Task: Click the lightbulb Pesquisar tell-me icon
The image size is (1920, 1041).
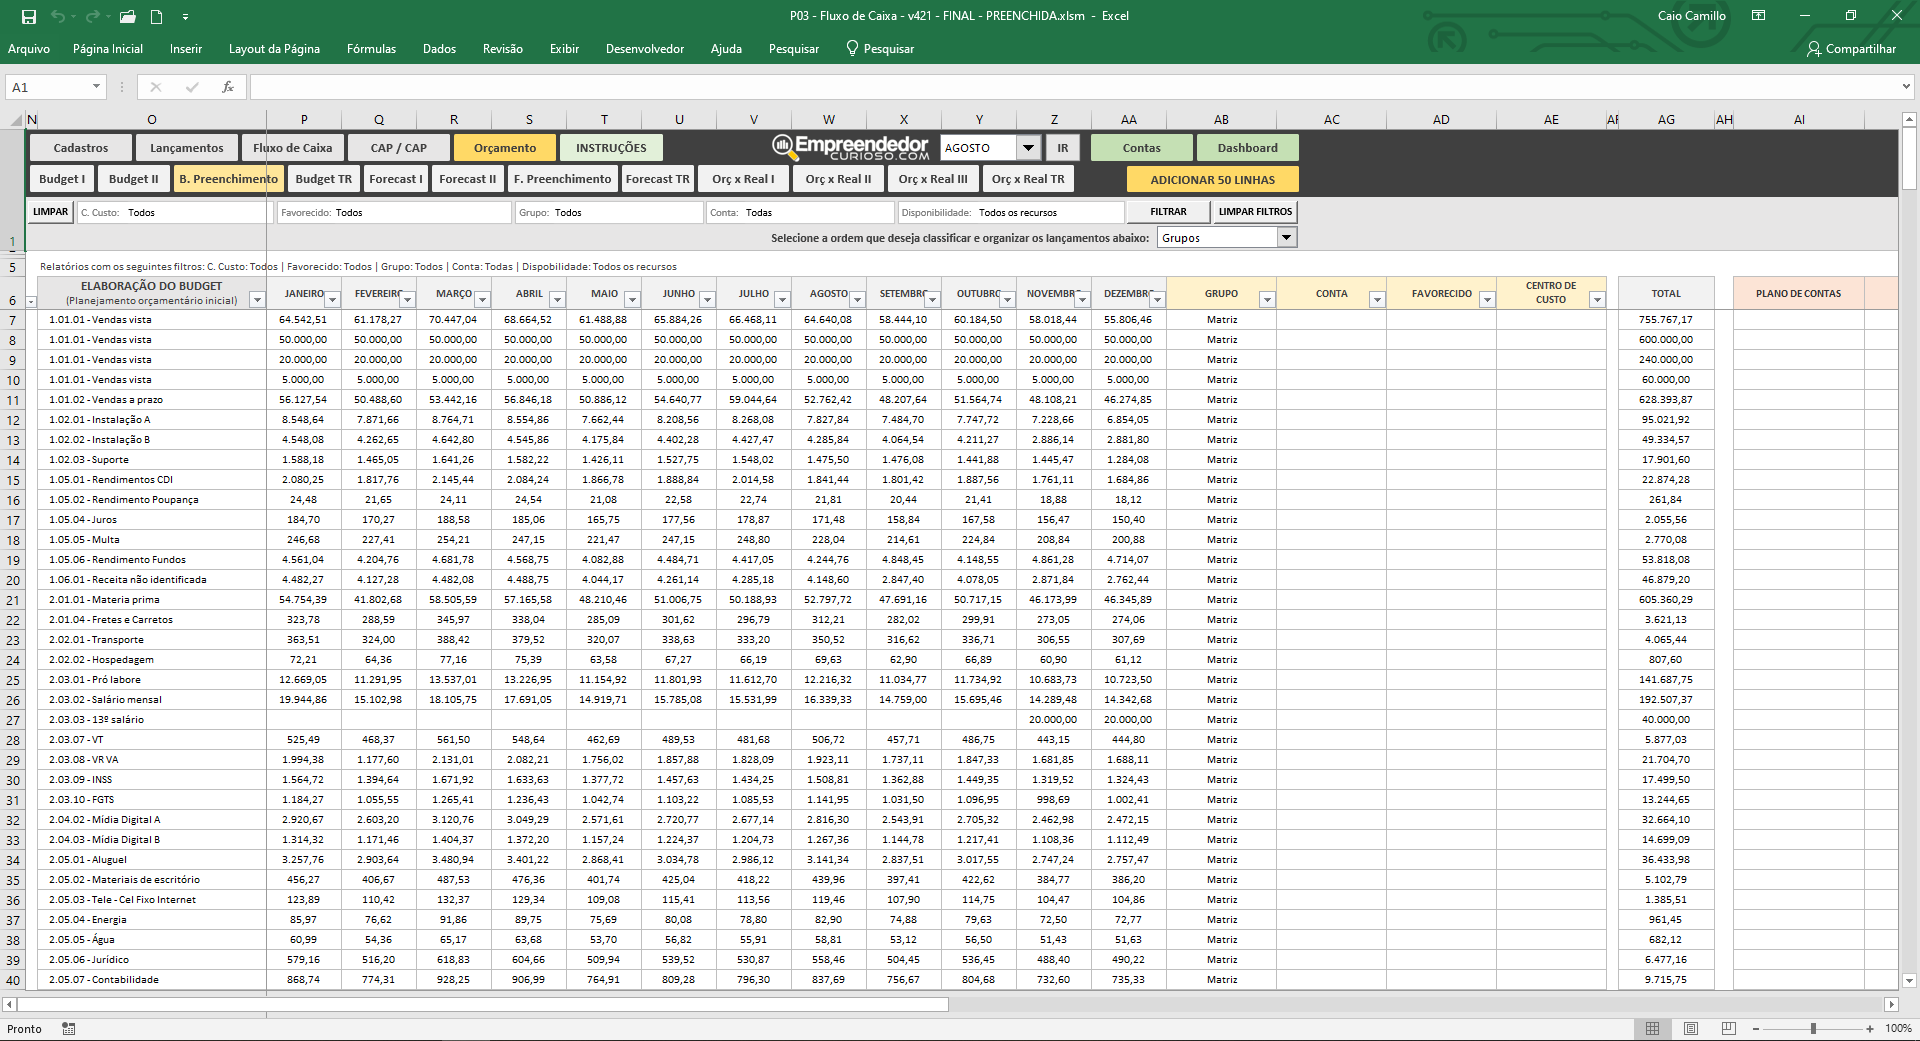Action: click(x=852, y=48)
